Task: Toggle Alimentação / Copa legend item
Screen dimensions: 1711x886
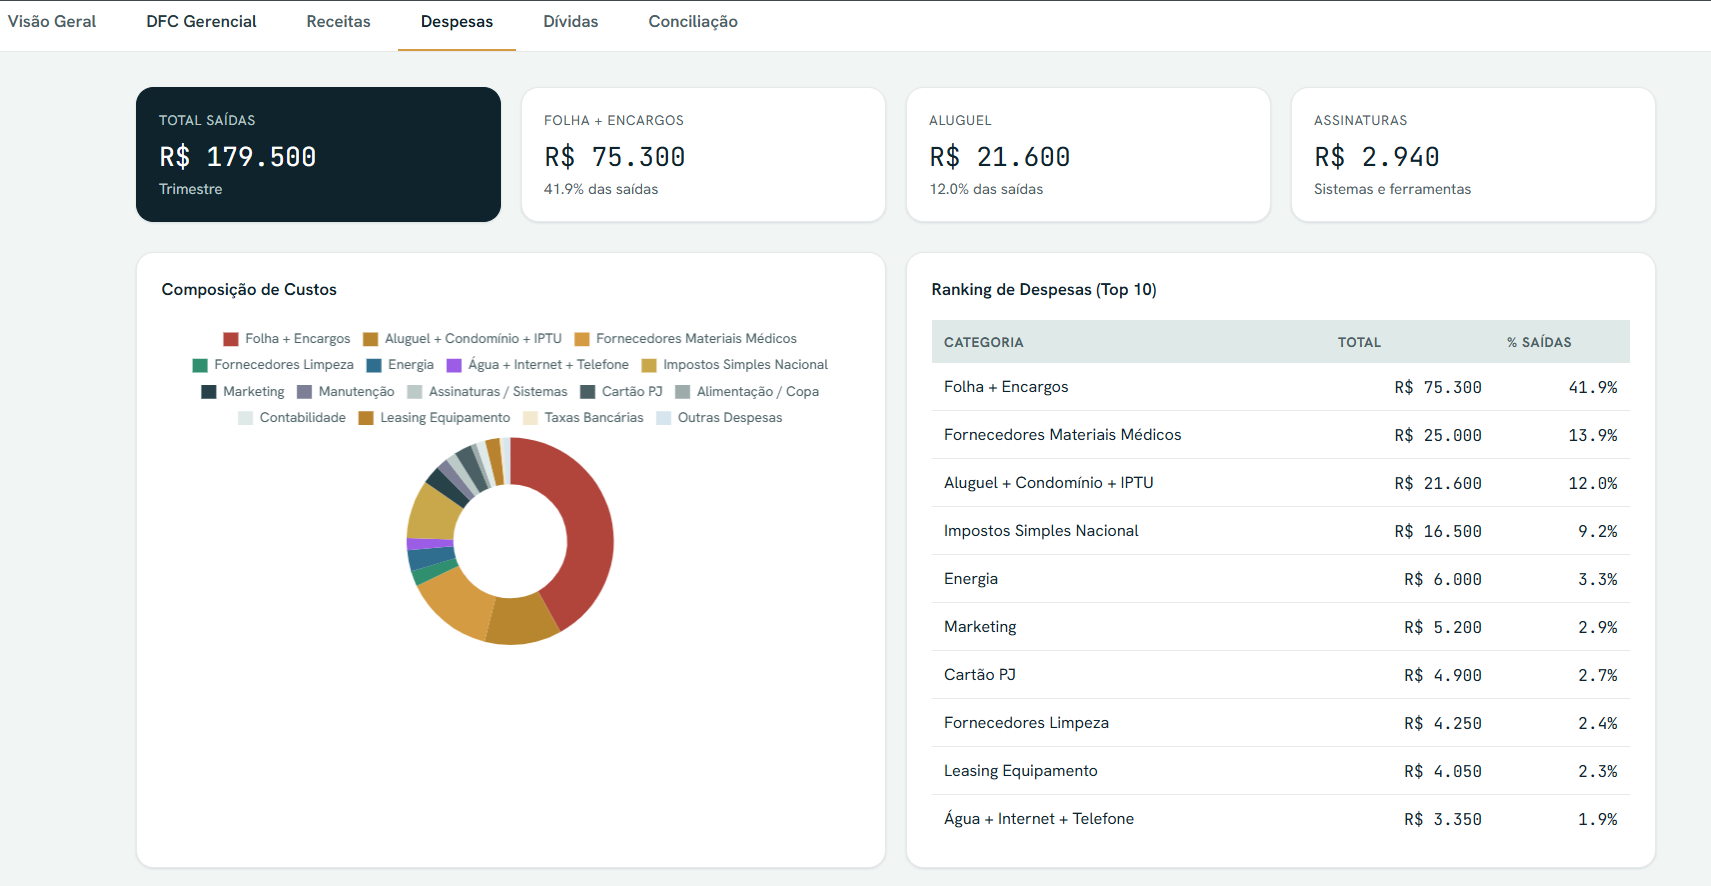Action: pyautogui.click(x=747, y=392)
